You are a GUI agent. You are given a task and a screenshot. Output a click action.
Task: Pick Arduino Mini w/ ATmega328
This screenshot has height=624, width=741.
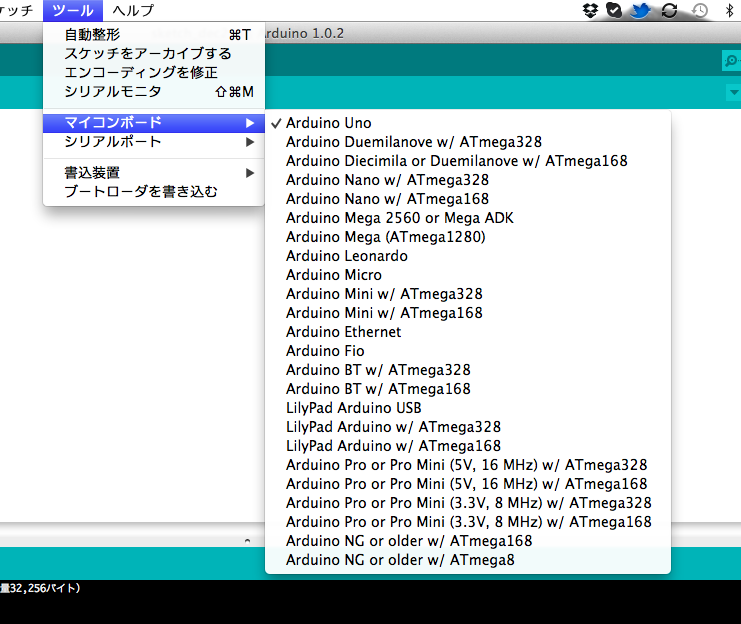[468, 294]
